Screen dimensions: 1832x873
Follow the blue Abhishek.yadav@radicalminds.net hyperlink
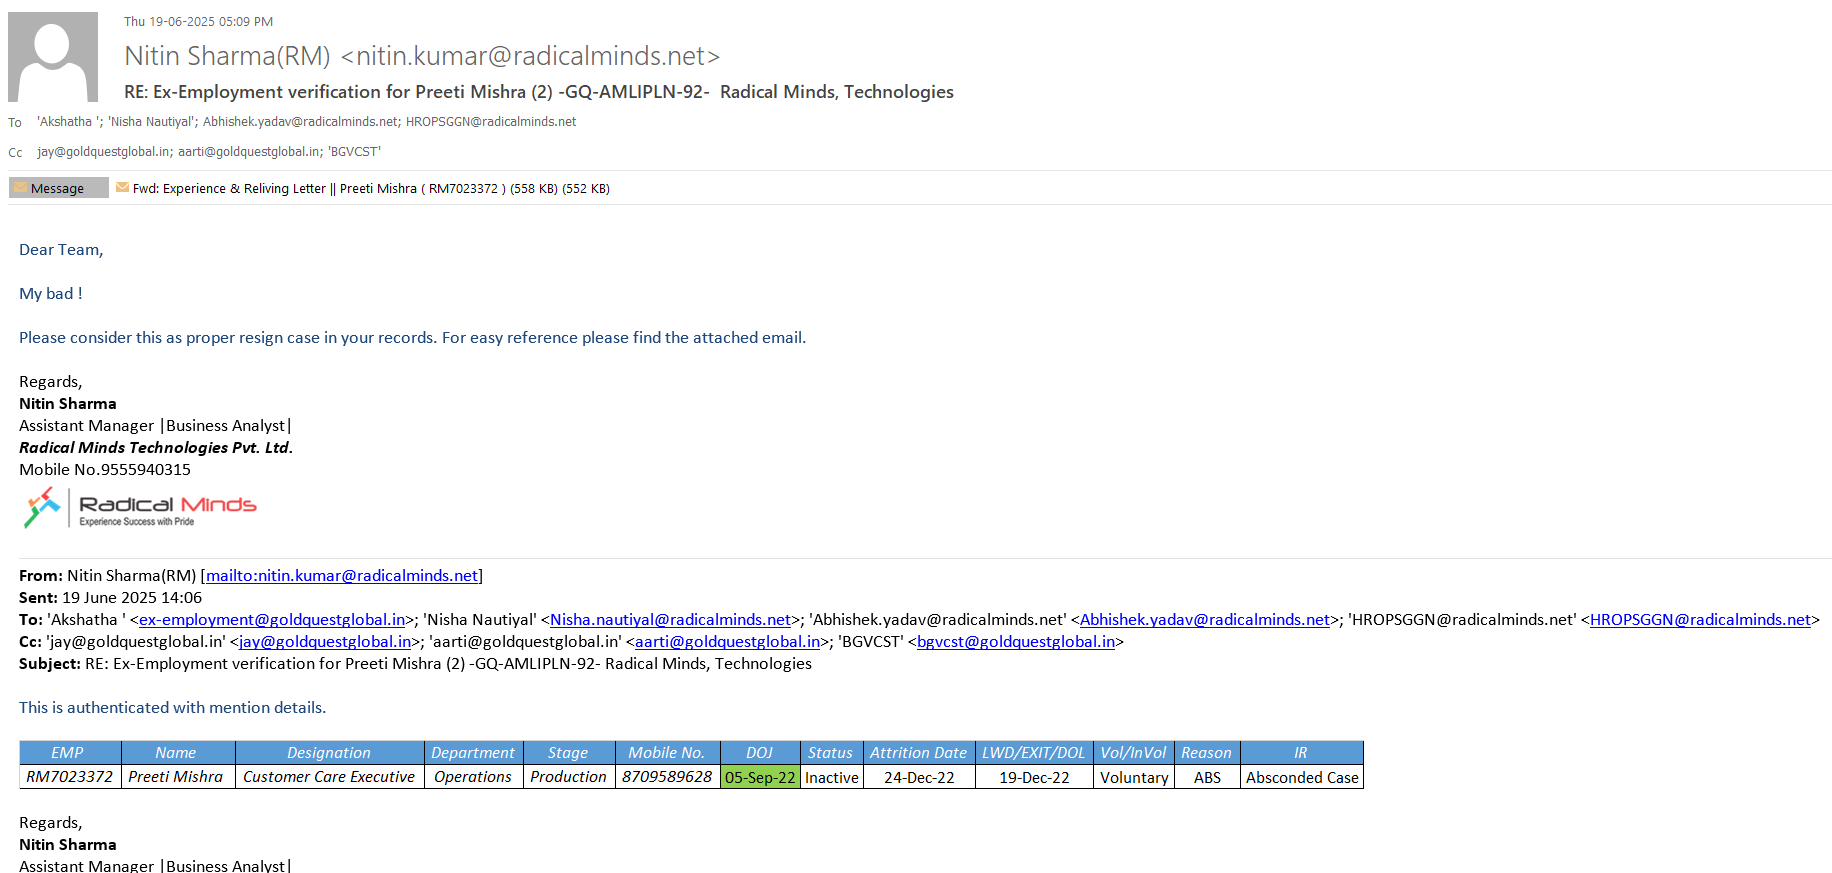[x=1204, y=620]
